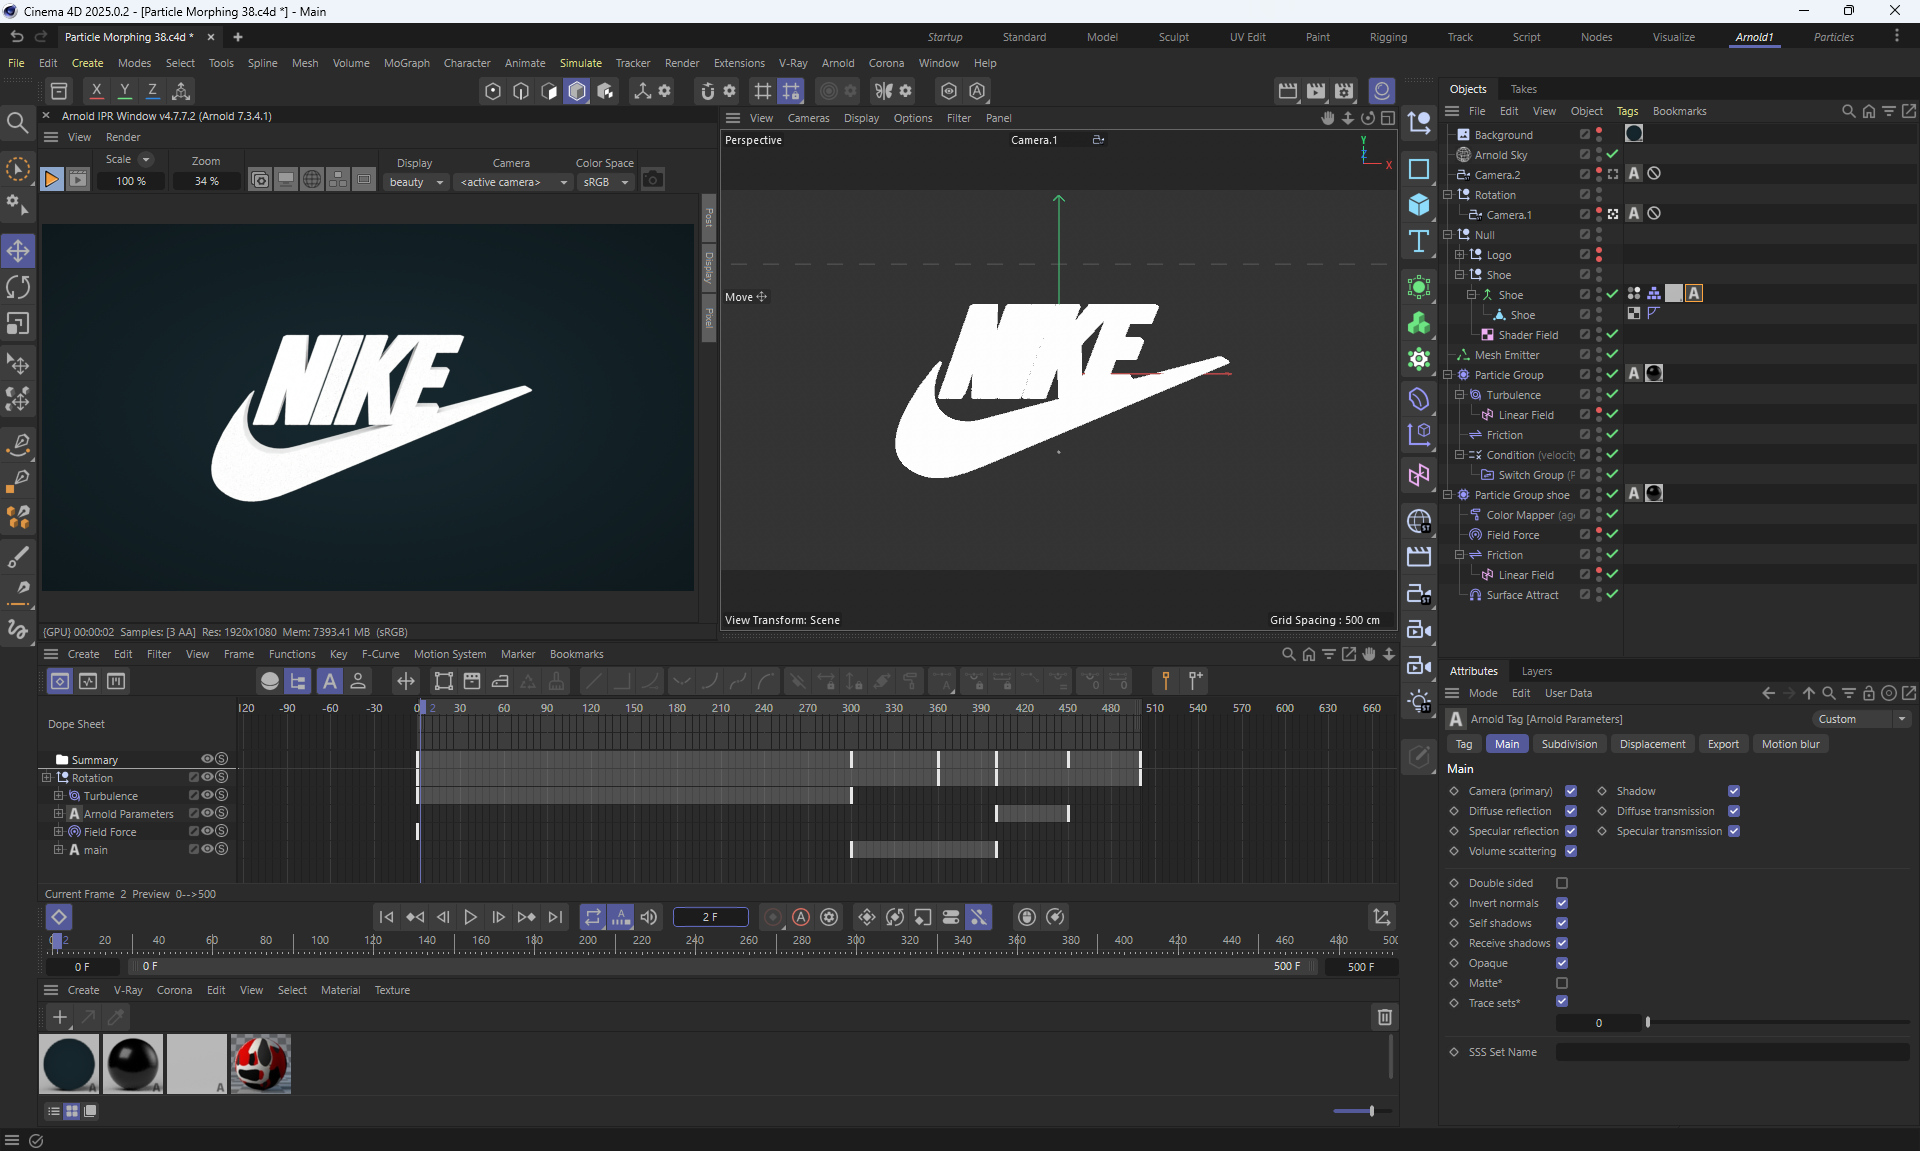Enable the Double sided checkbox
This screenshot has width=1920, height=1151.
pos(1562,883)
